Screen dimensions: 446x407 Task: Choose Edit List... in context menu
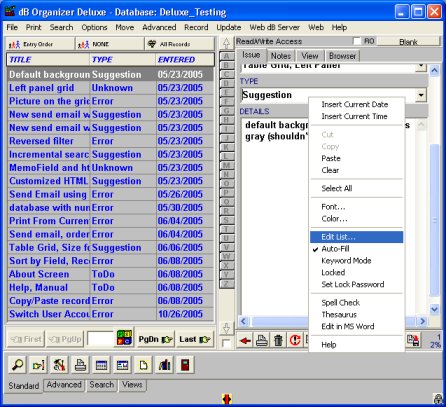click(x=356, y=237)
